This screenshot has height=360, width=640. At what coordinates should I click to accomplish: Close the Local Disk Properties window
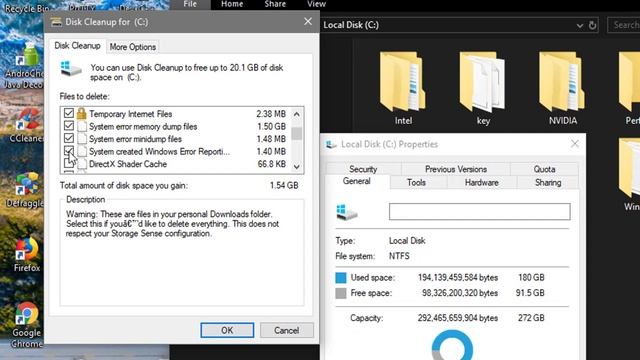point(575,144)
